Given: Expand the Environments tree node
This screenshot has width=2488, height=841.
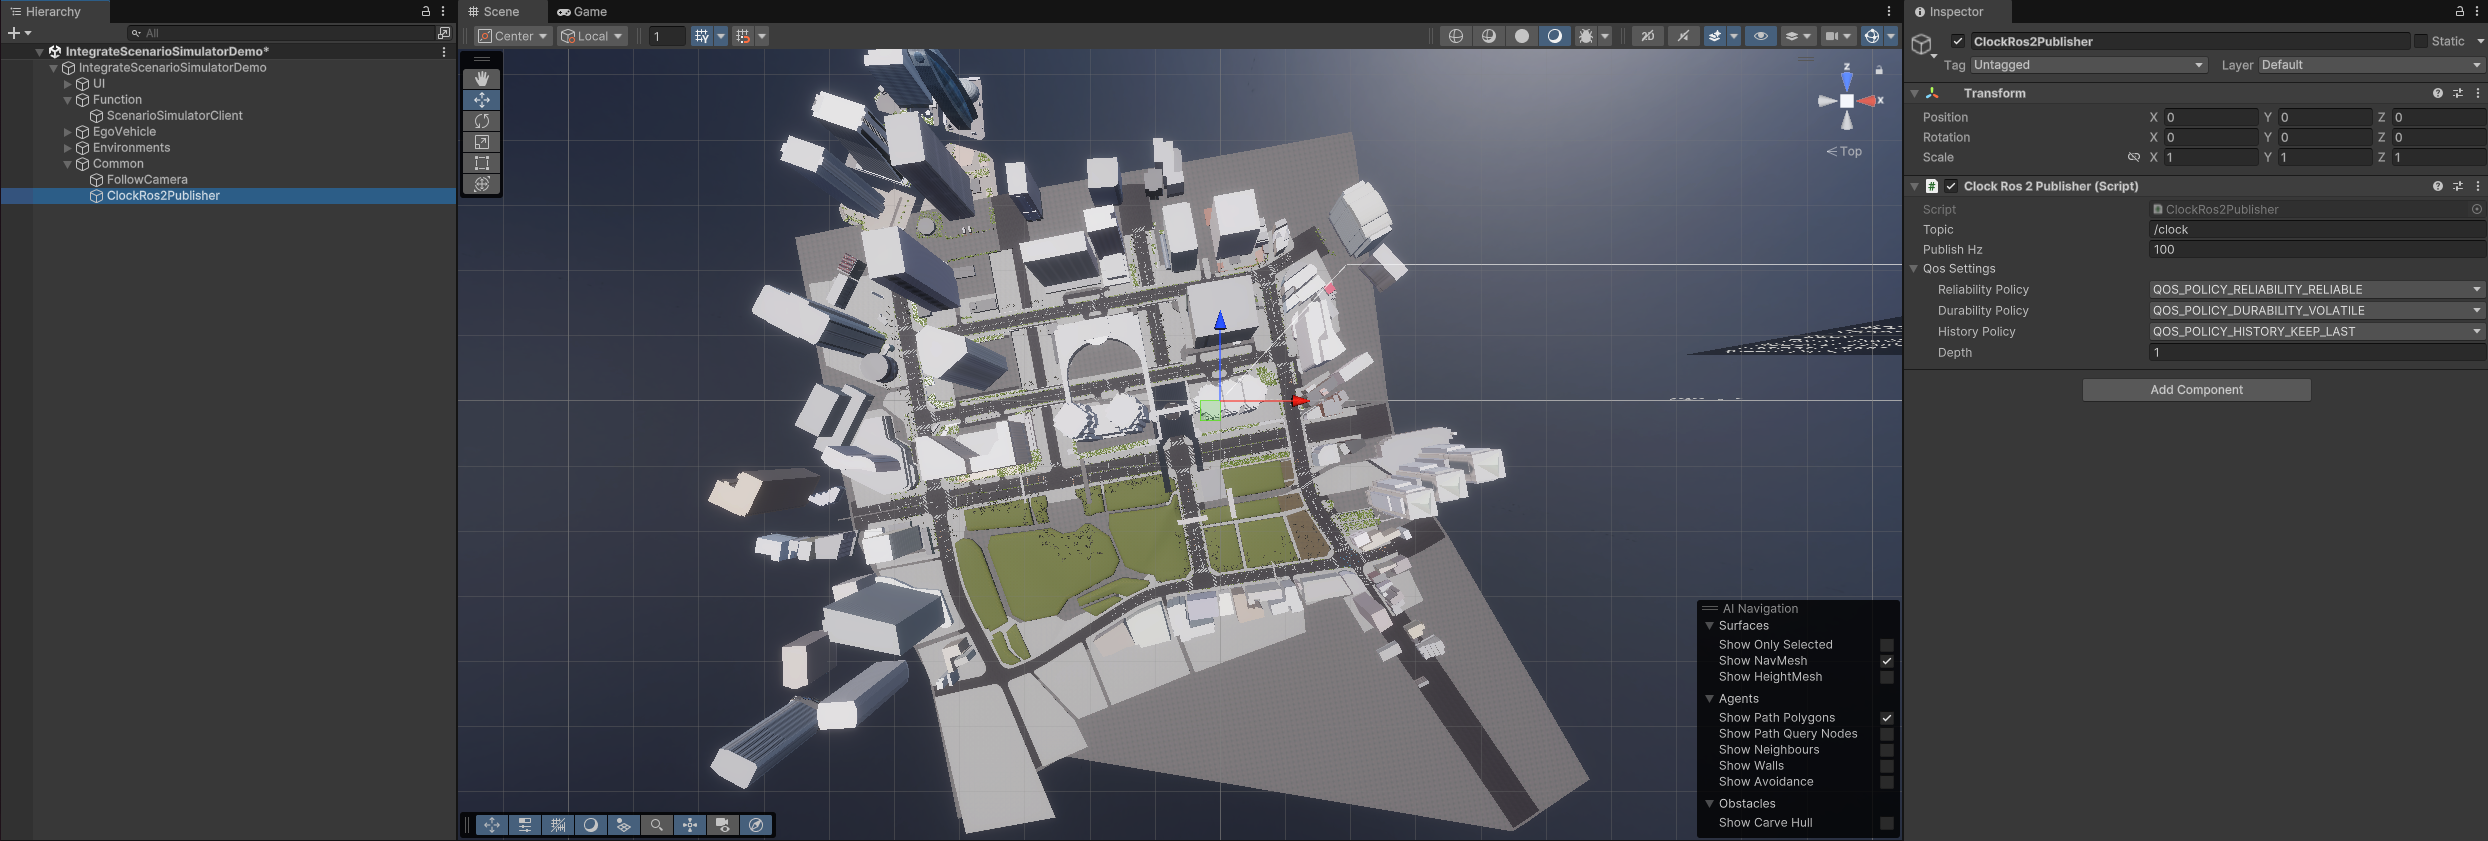Looking at the screenshot, I should 68,148.
